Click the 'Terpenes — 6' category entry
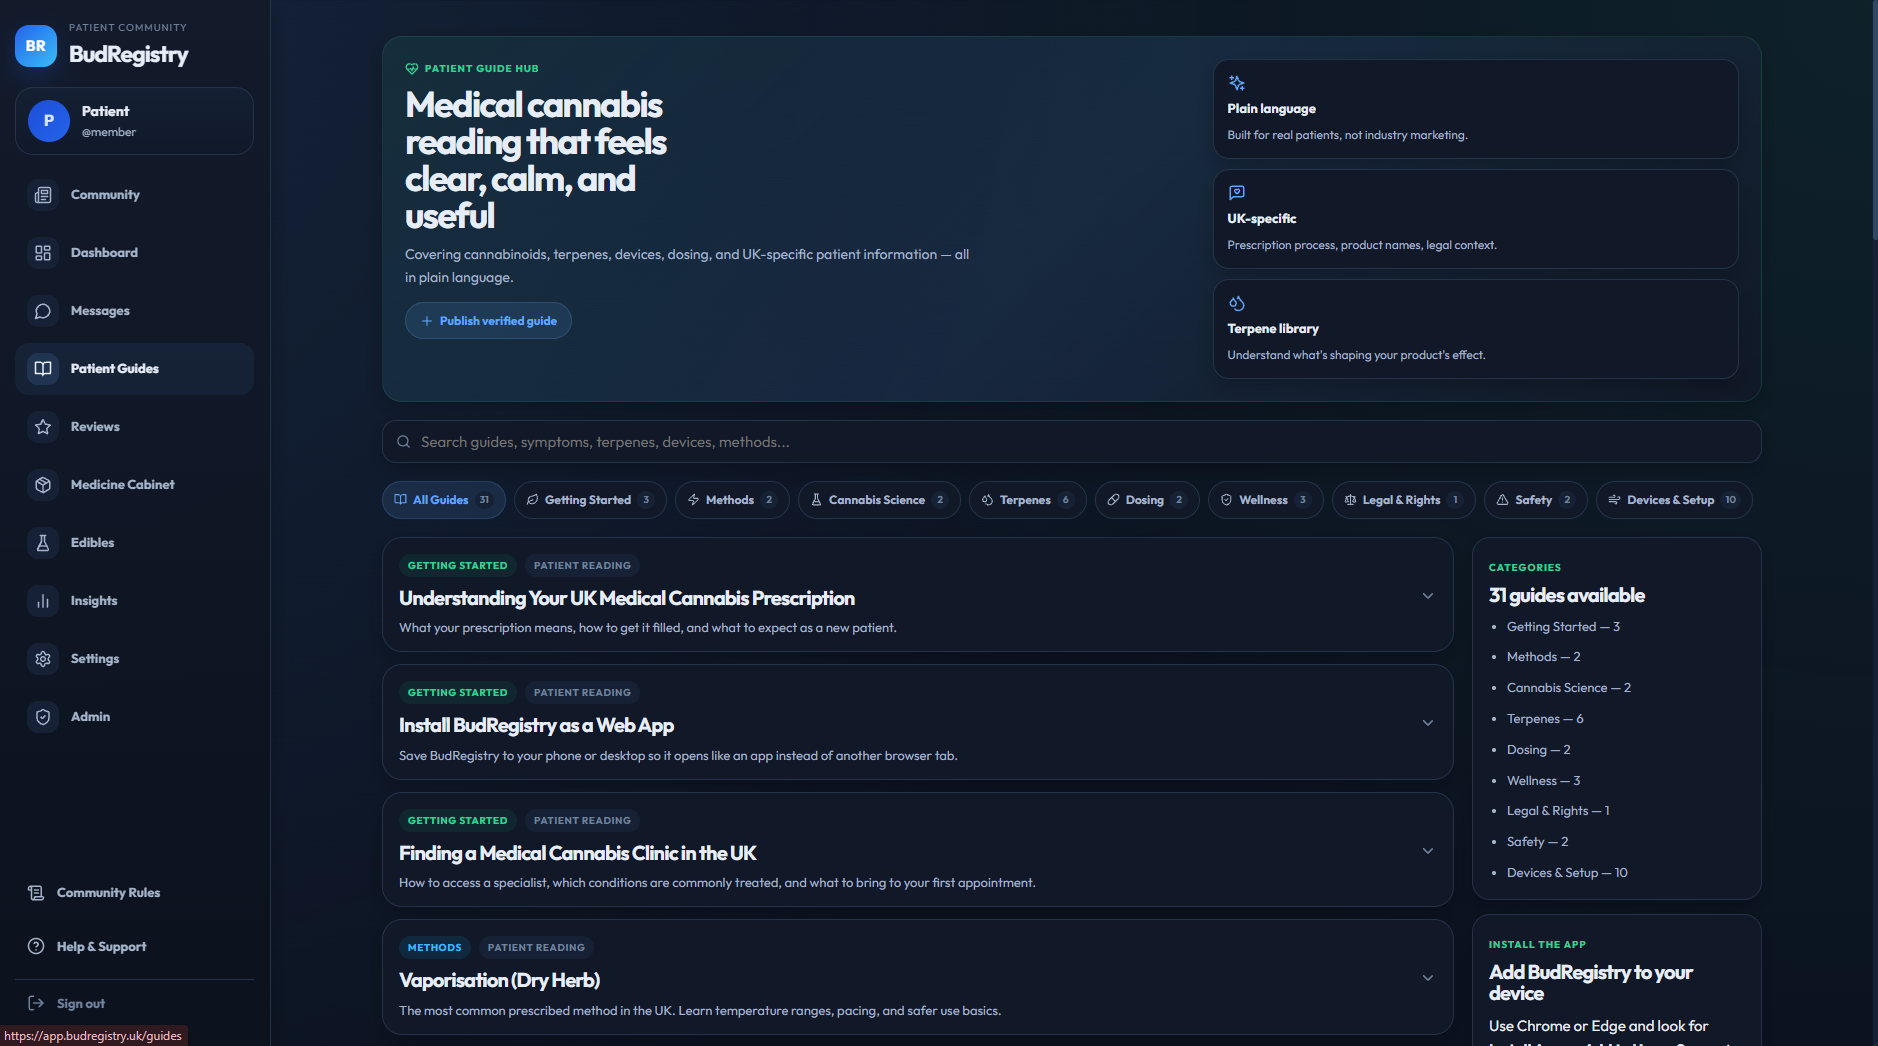 click(x=1545, y=719)
